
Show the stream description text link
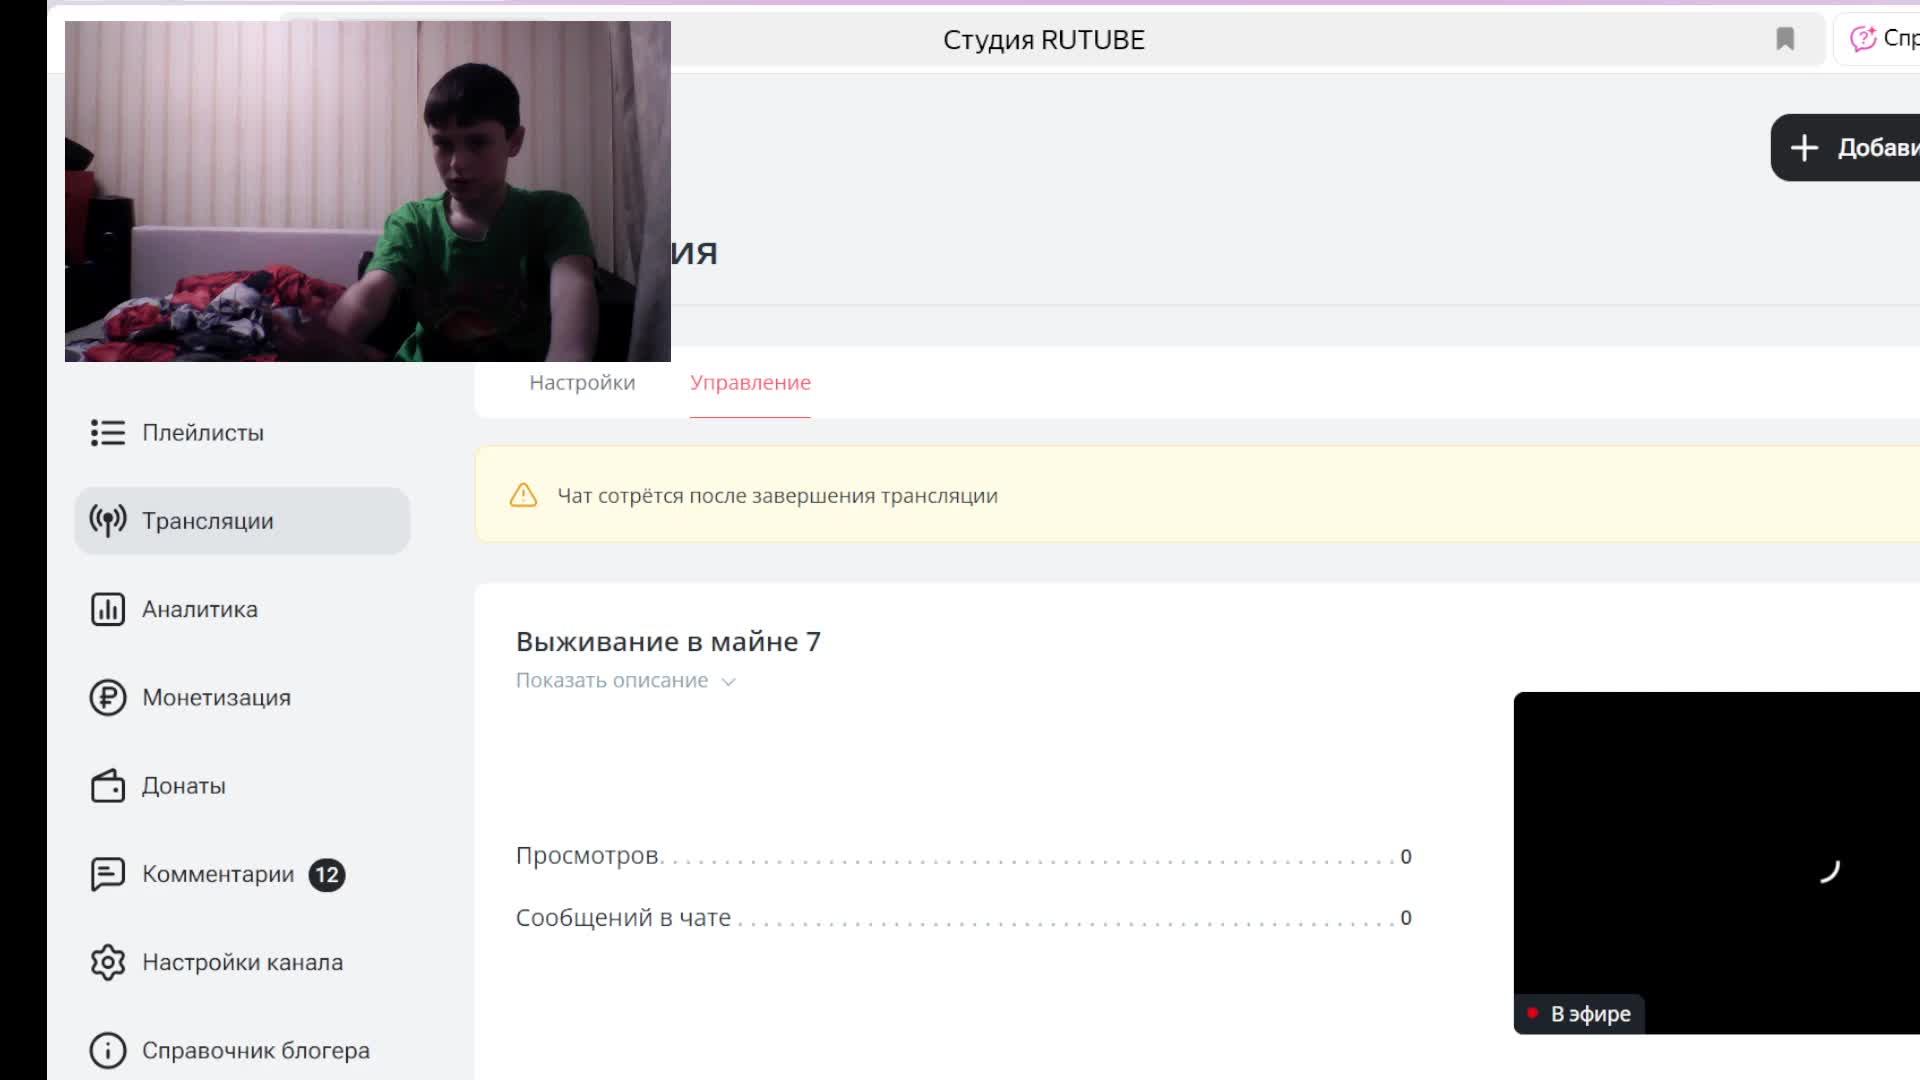(611, 680)
